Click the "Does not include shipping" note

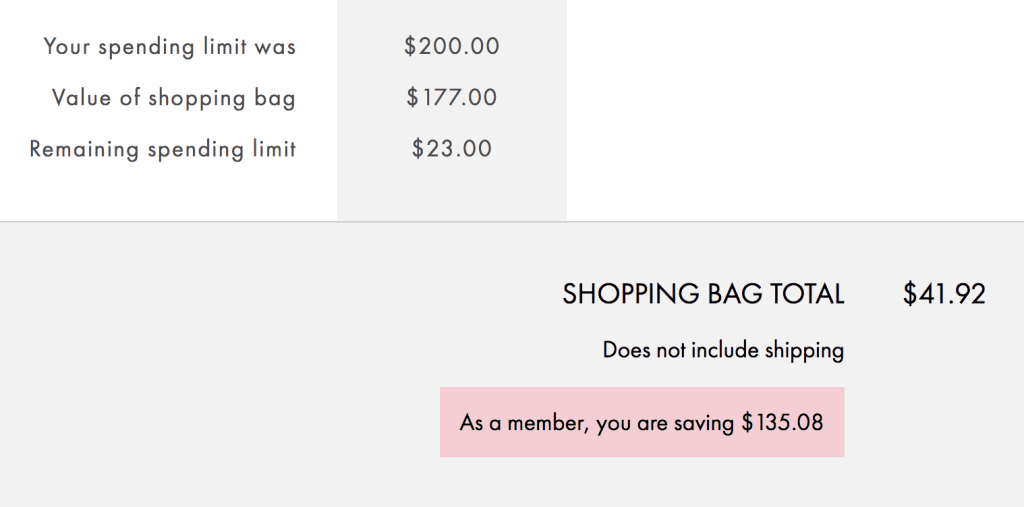723,350
